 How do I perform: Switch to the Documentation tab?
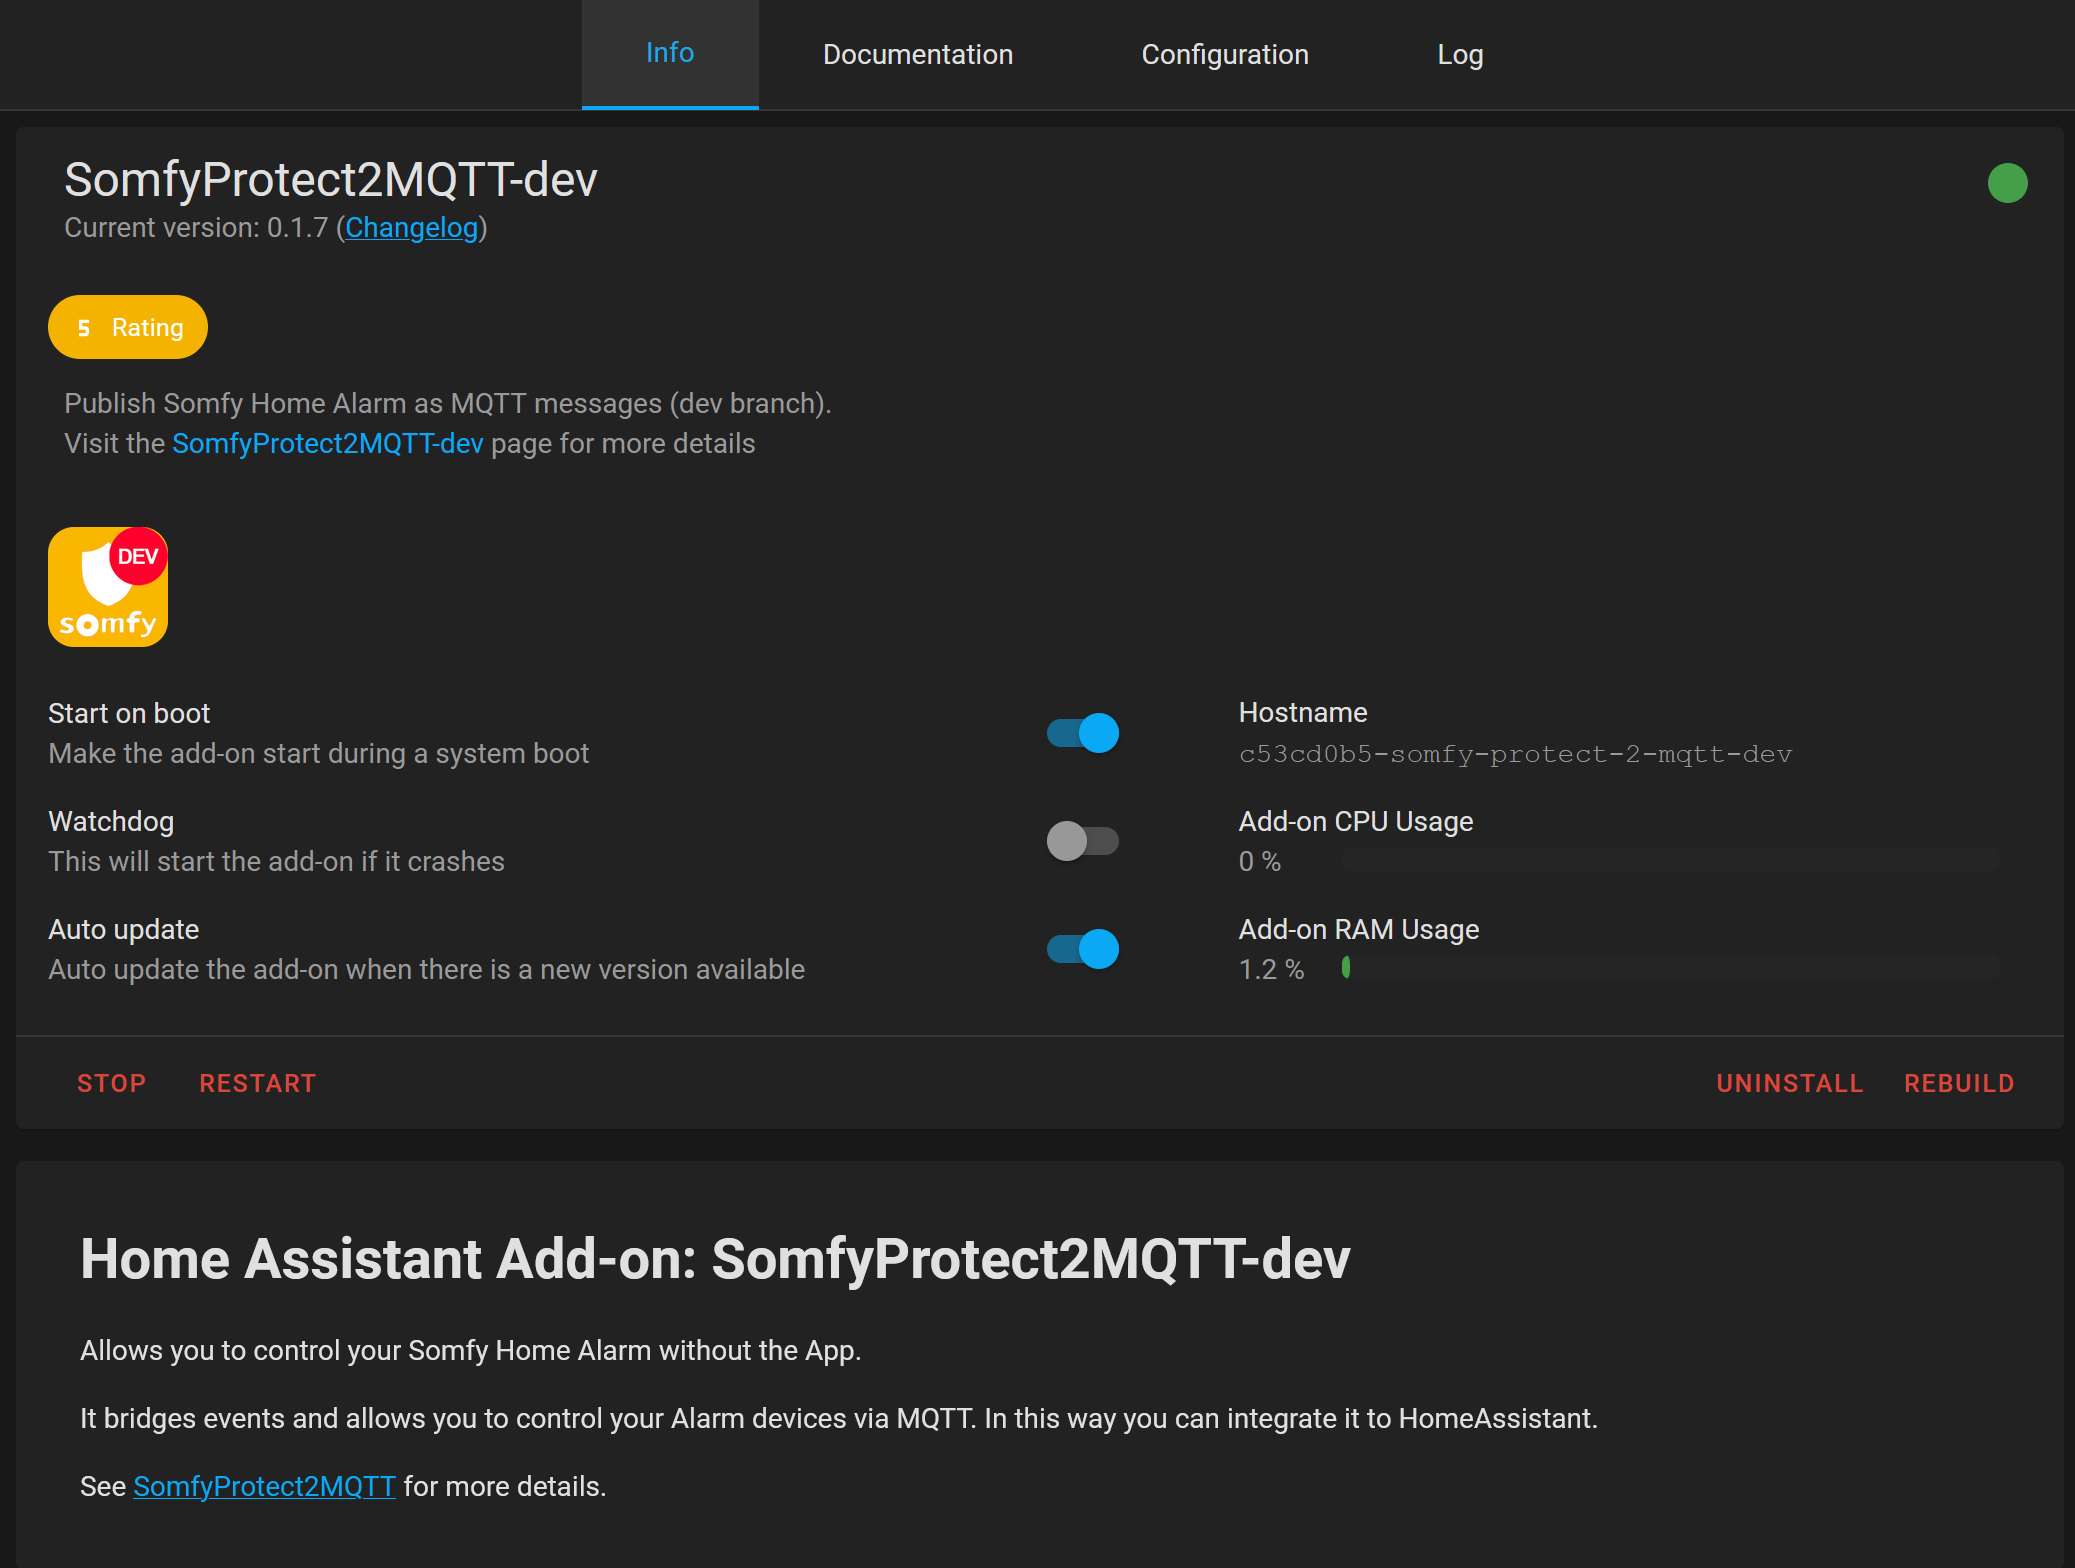point(917,54)
